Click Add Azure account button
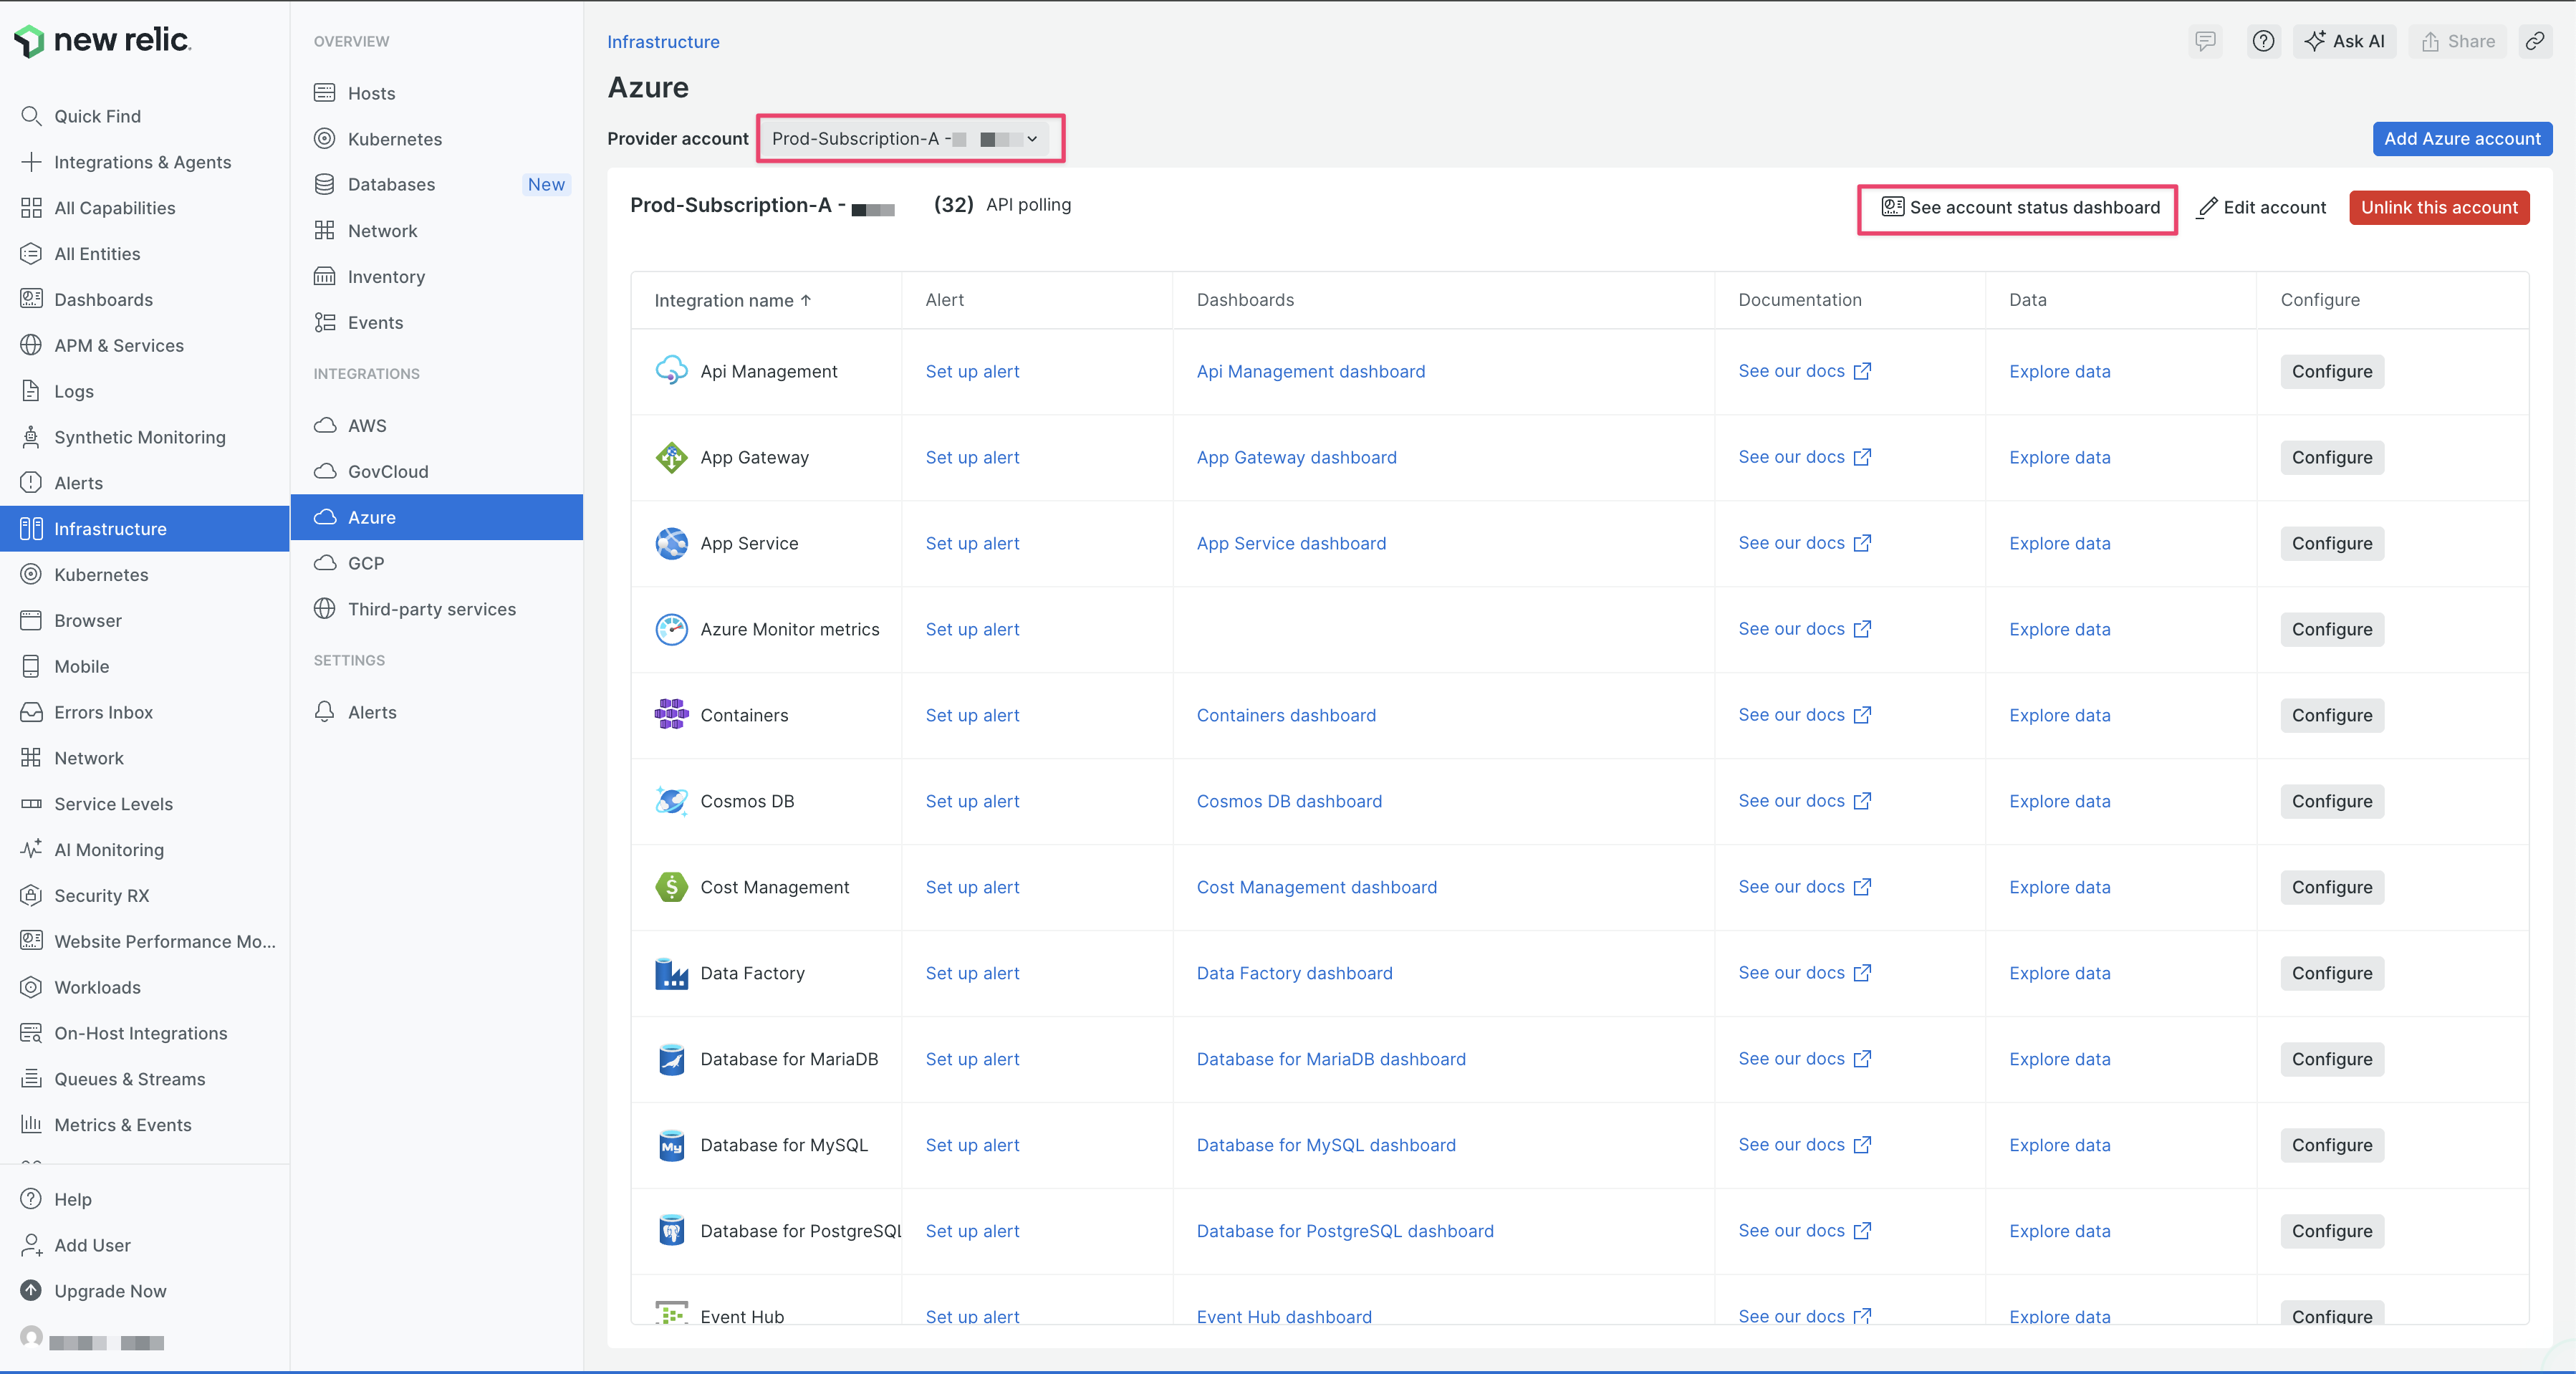2576x1374 pixels. coord(2461,138)
